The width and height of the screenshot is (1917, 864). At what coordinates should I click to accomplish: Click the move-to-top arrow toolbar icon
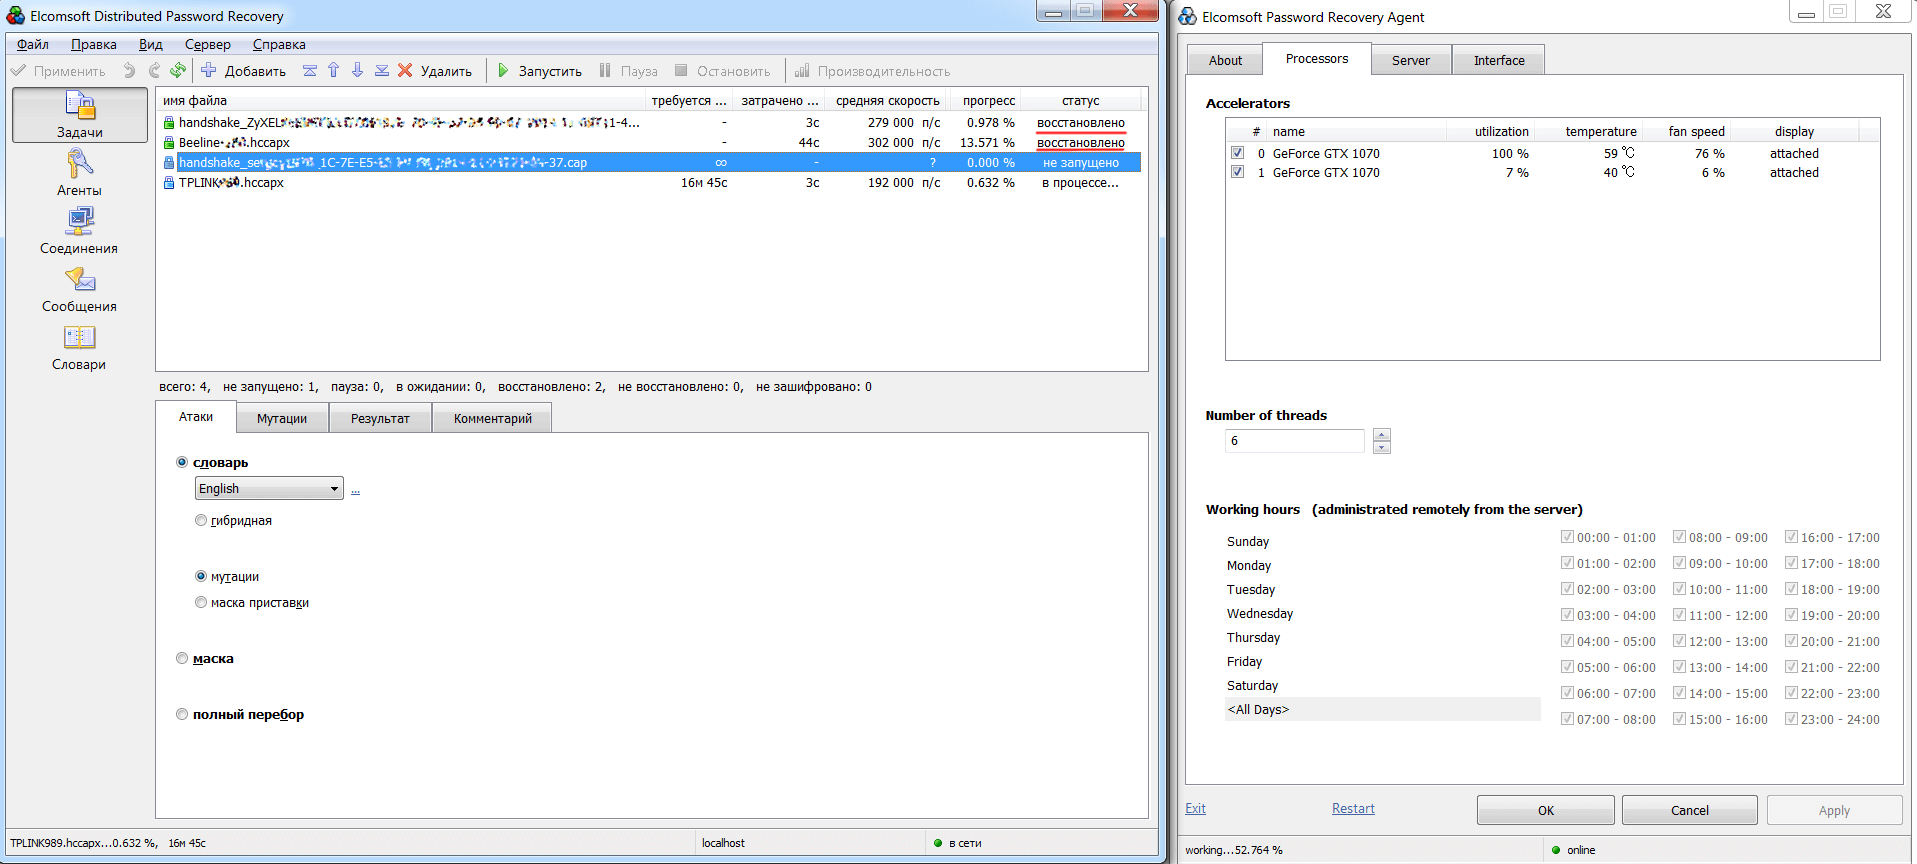[310, 70]
